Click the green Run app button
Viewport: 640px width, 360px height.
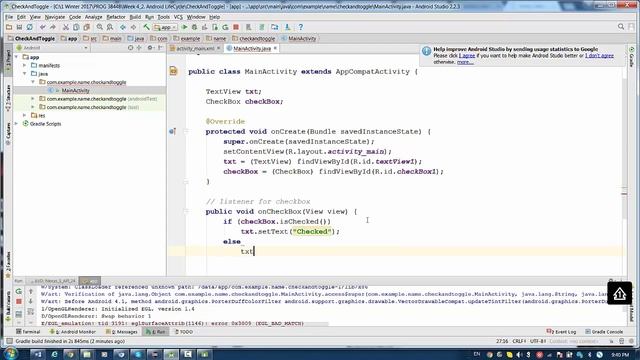point(184,27)
